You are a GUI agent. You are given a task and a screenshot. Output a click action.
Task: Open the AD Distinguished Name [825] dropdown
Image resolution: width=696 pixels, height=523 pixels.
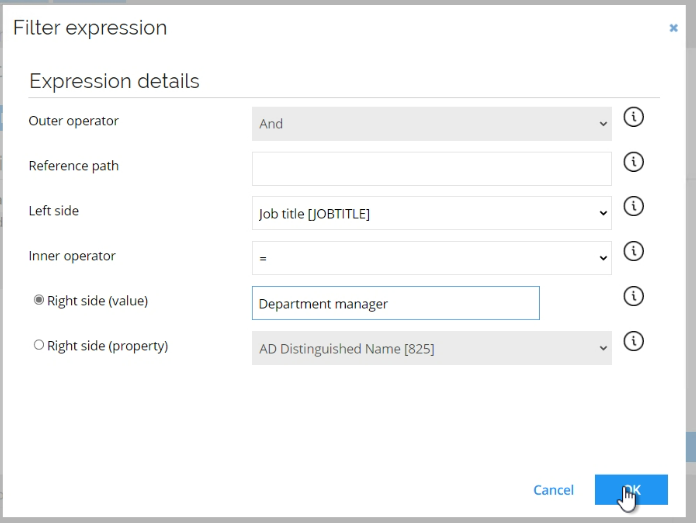(x=431, y=349)
